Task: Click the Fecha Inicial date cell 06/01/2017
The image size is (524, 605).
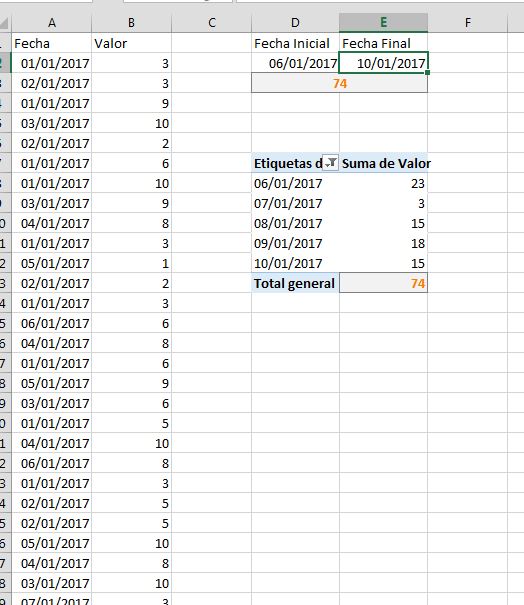Action: click(295, 63)
